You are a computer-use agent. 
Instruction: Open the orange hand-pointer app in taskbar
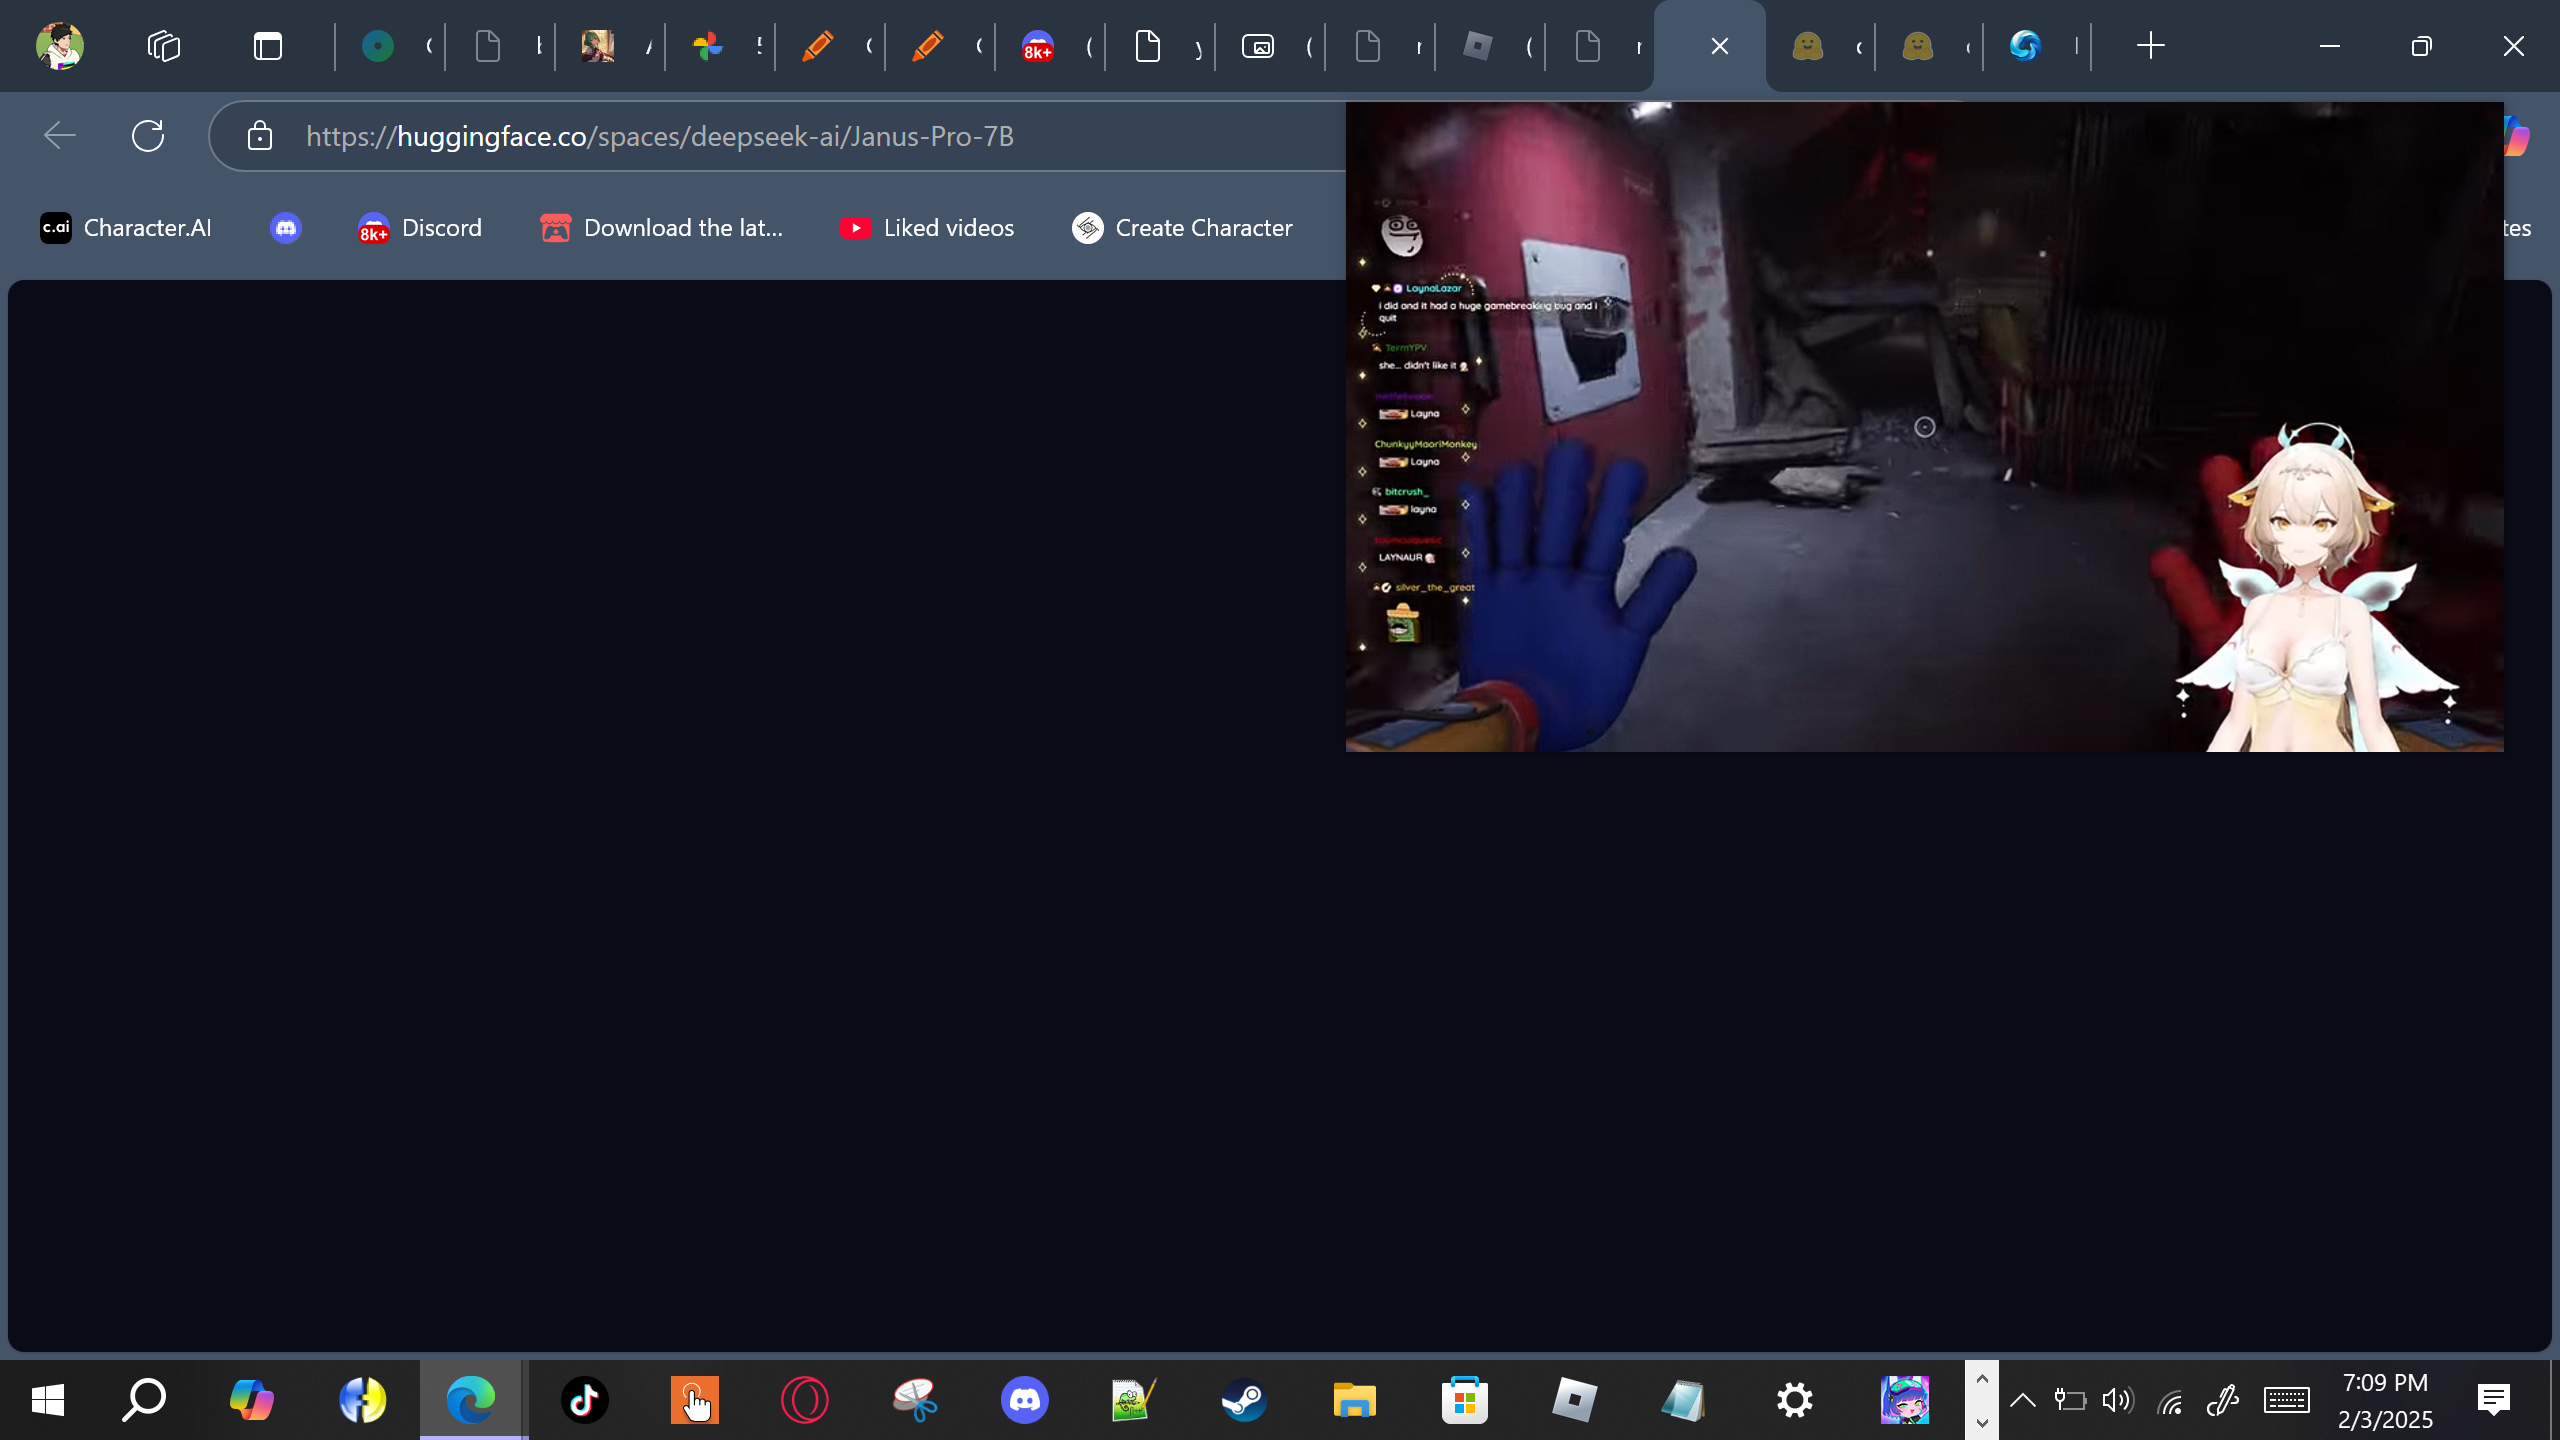coord(695,1400)
